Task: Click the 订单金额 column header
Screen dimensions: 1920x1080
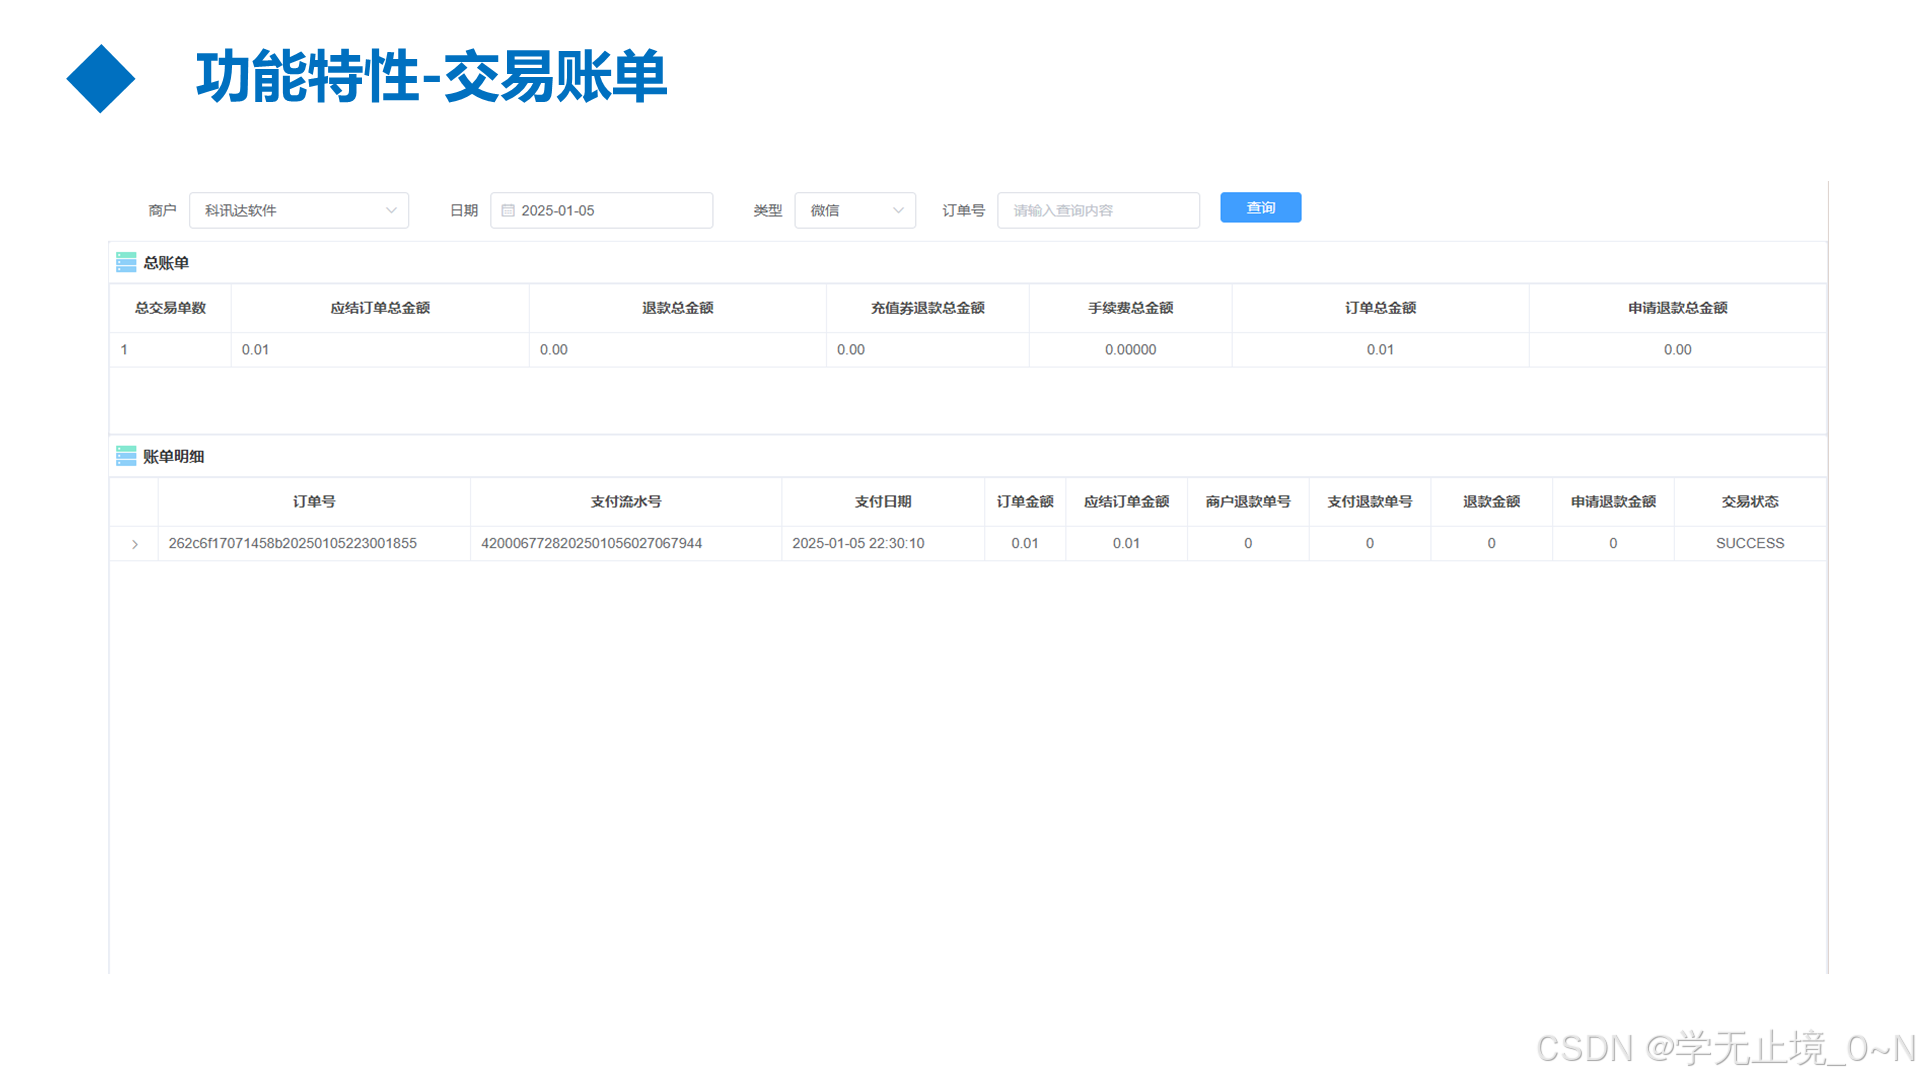Action: 1025,501
